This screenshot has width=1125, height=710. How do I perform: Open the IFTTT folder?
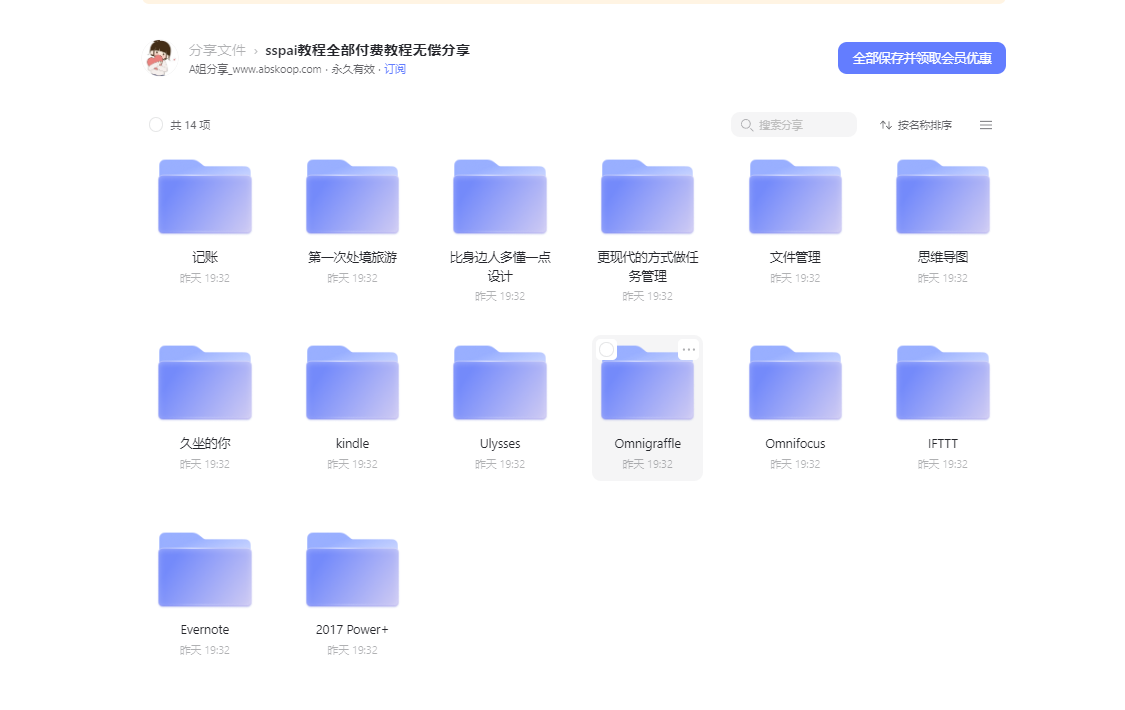942,383
